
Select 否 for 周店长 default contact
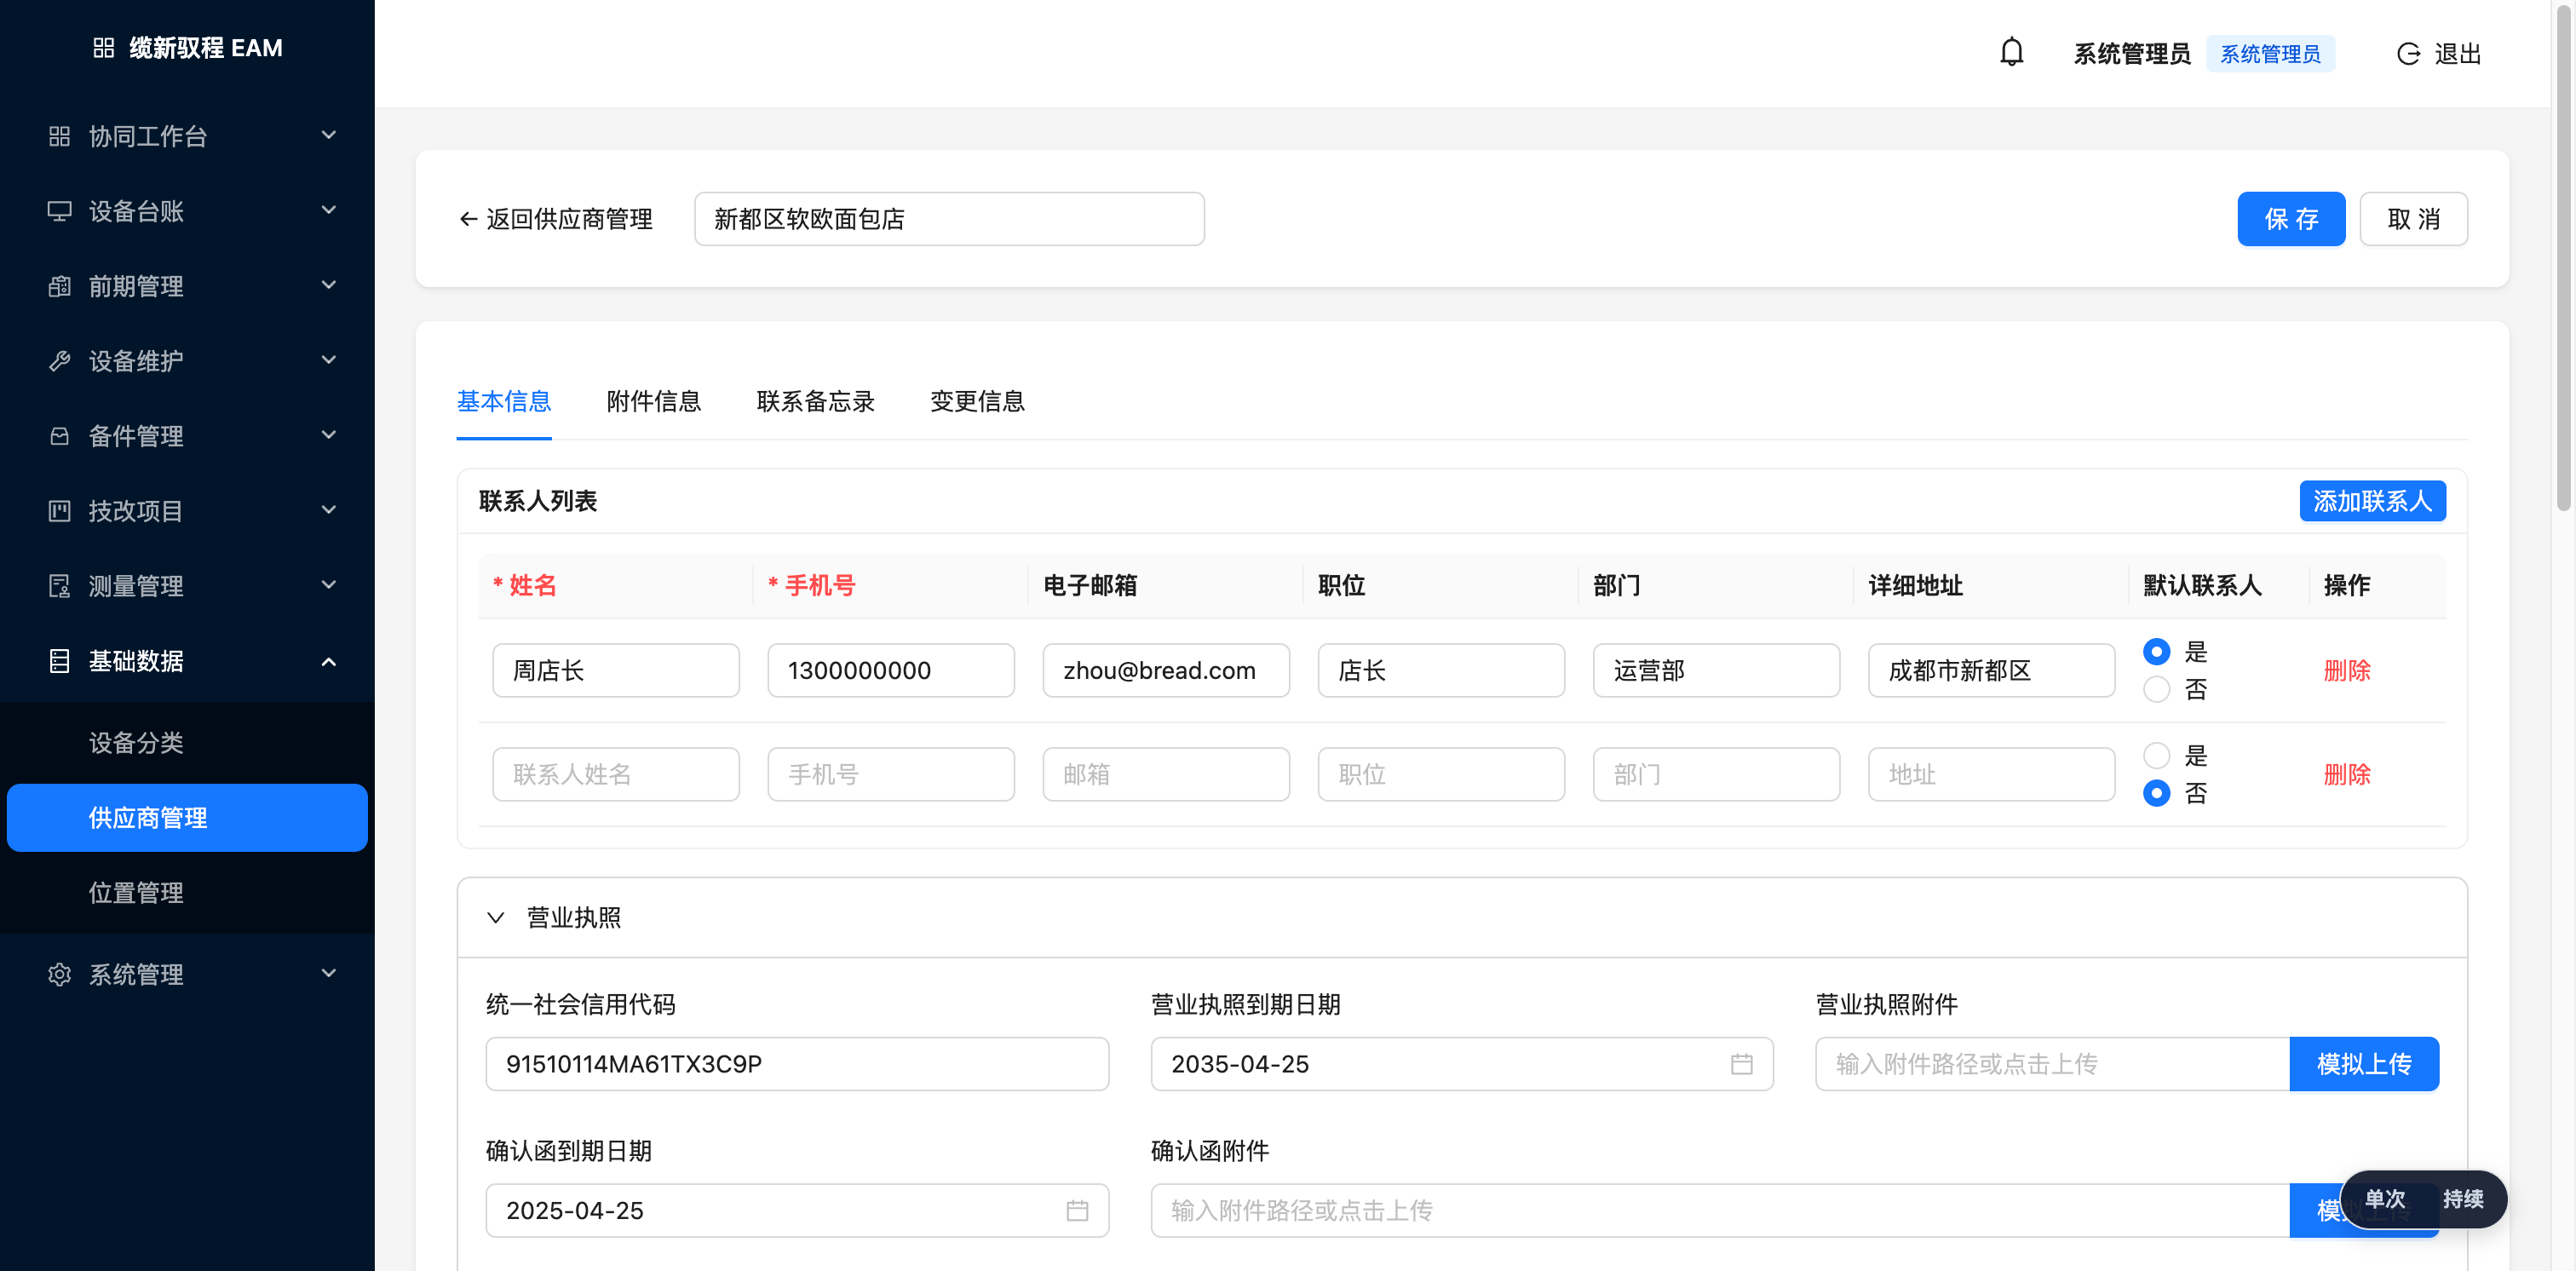click(2156, 690)
